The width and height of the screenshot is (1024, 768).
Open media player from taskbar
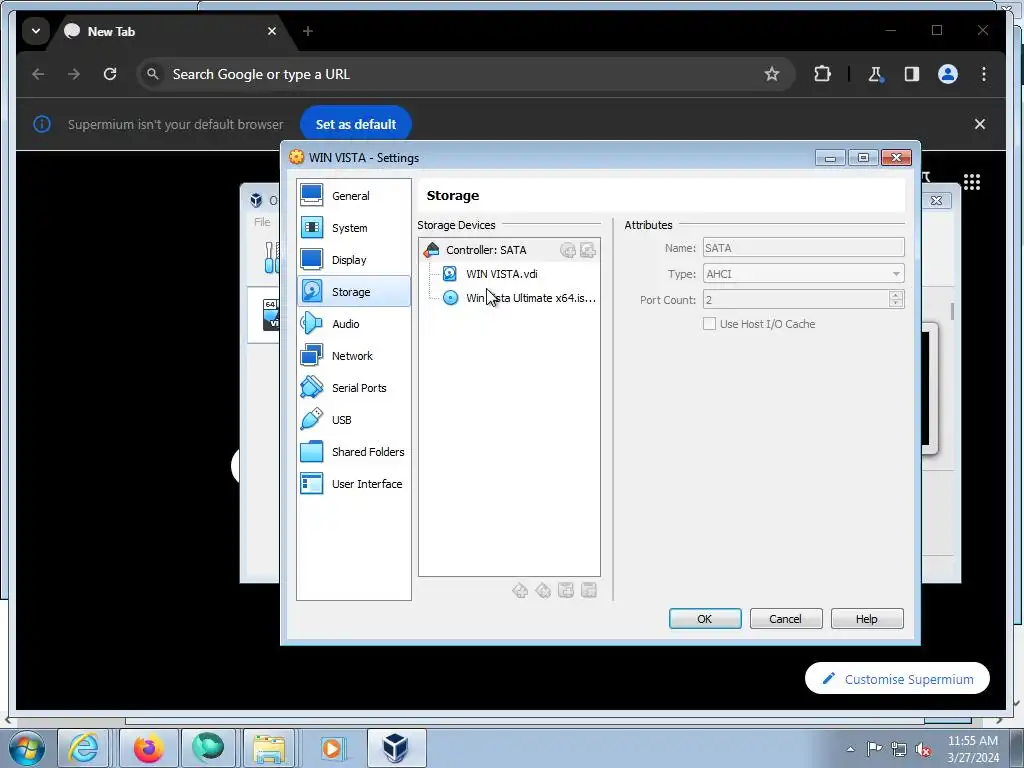click(x=332, y=748)
